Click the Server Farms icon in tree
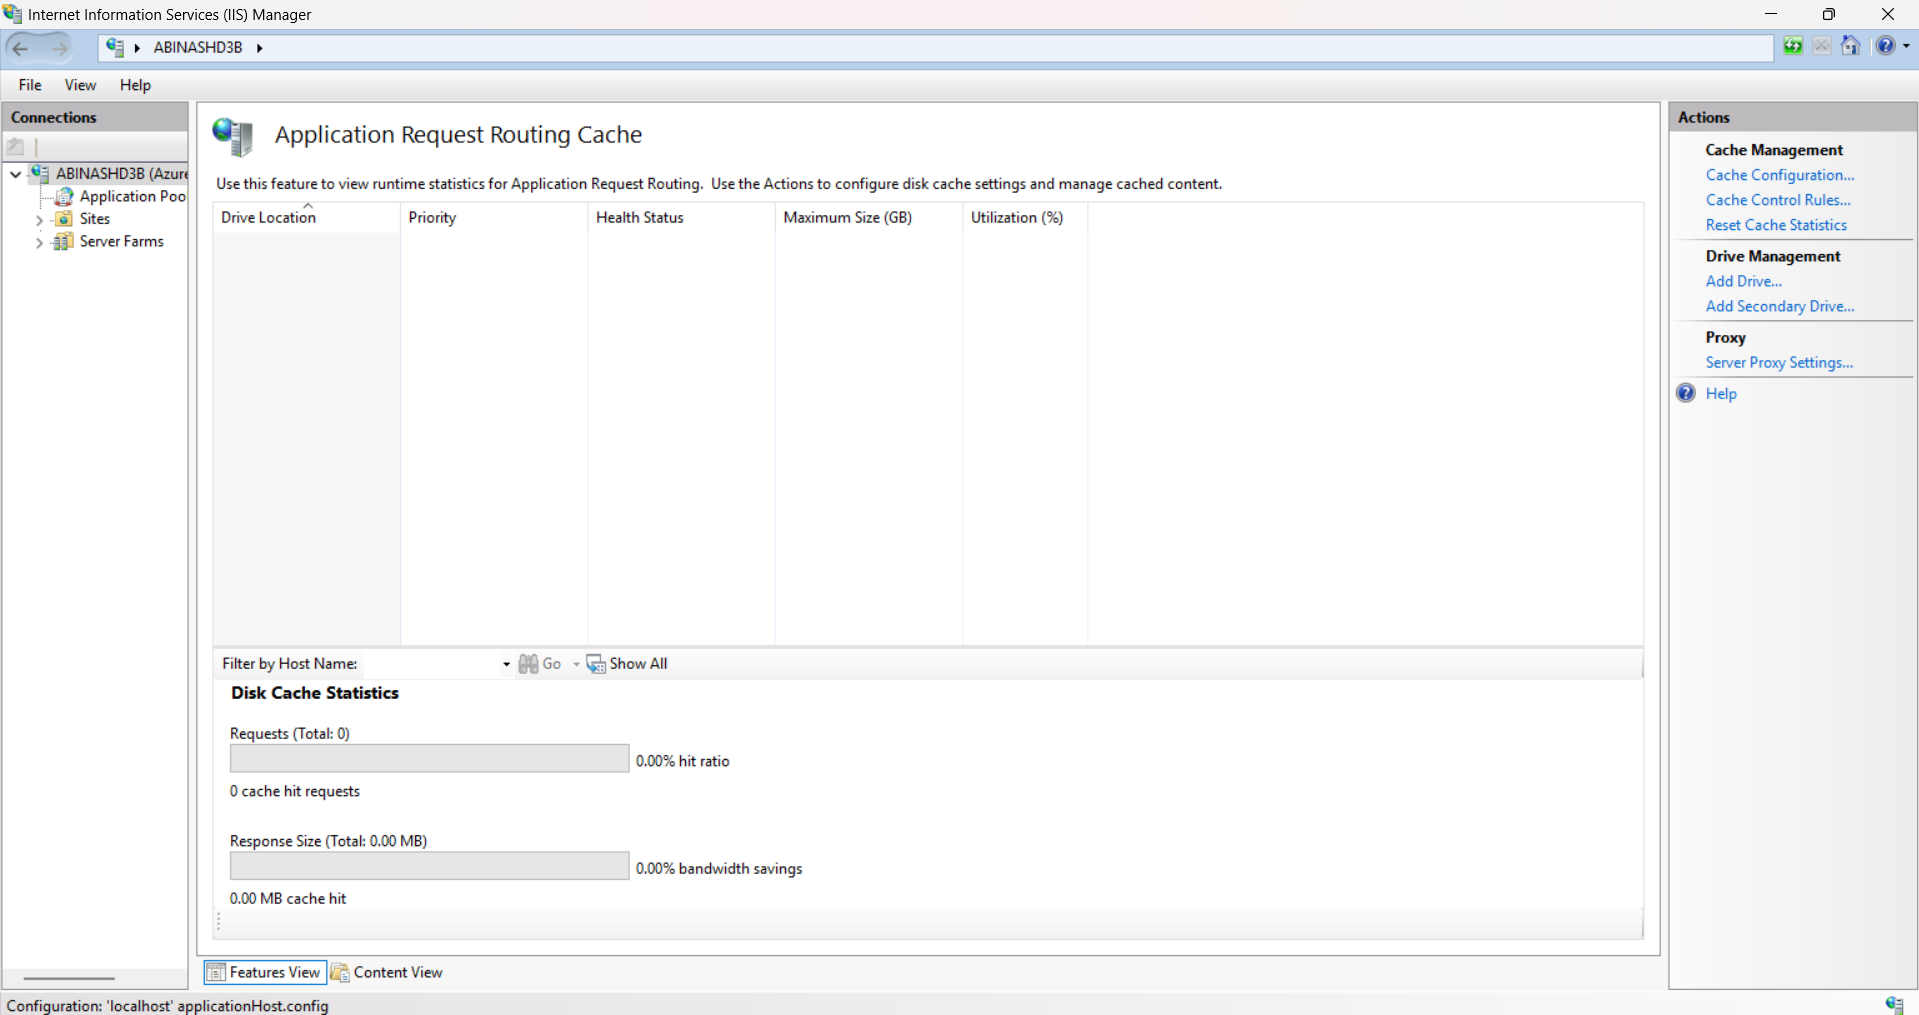This screenshot has height=1015, width=1919. (64, 241)
